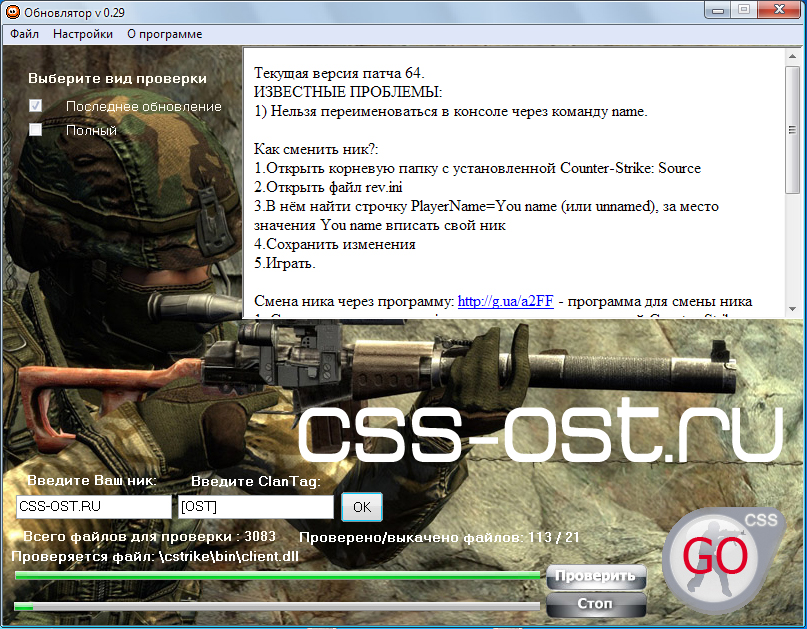807x629 pixels.
Task: Click the OK button next to ClanTag
Action: click(362, 507)
